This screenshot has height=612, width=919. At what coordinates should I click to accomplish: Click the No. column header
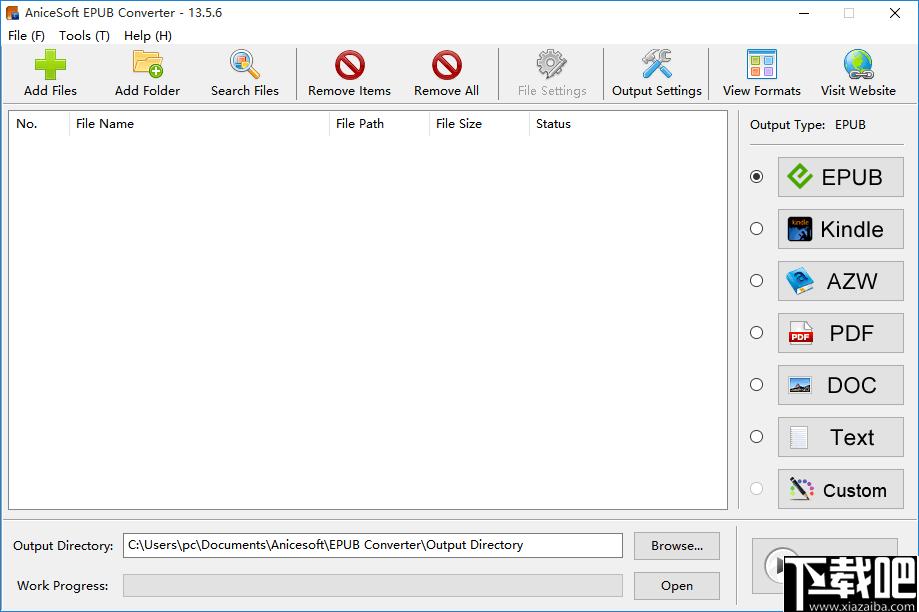tap(39, 124)
